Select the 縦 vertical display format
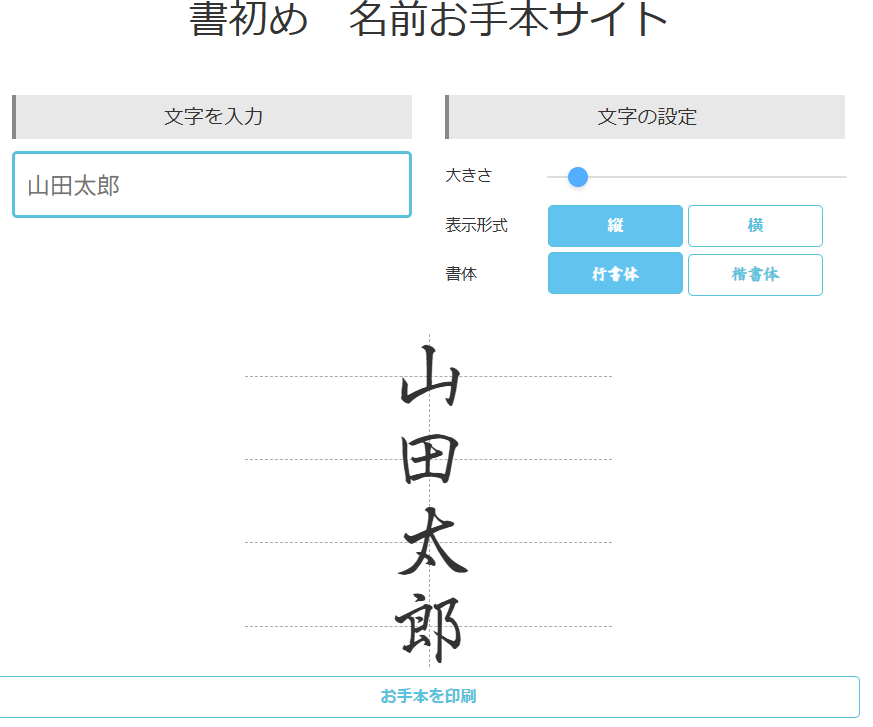873x727 pixels. 615,226
